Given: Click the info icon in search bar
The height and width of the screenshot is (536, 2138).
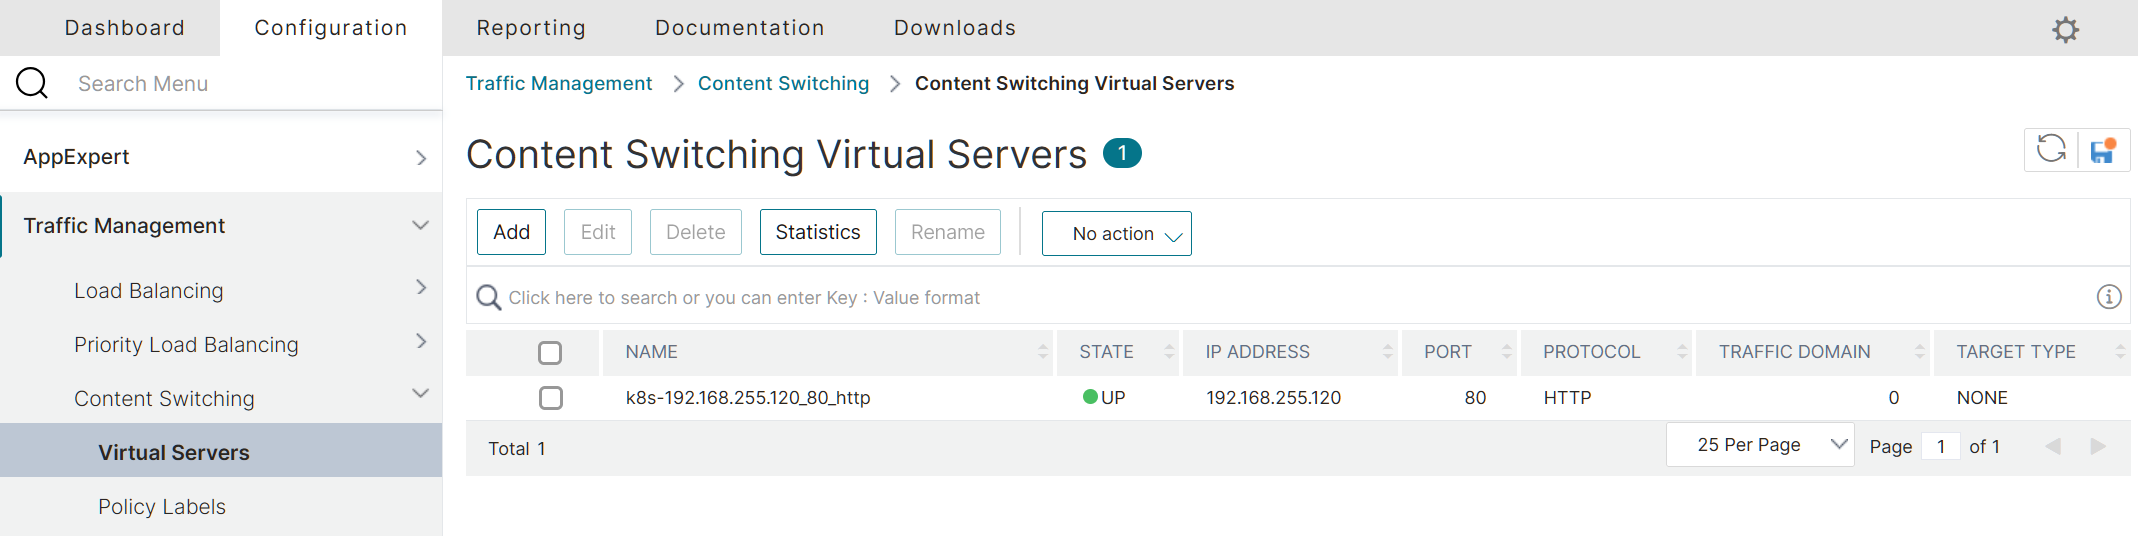Looking at the screenshot, I should coord(2108,297).
